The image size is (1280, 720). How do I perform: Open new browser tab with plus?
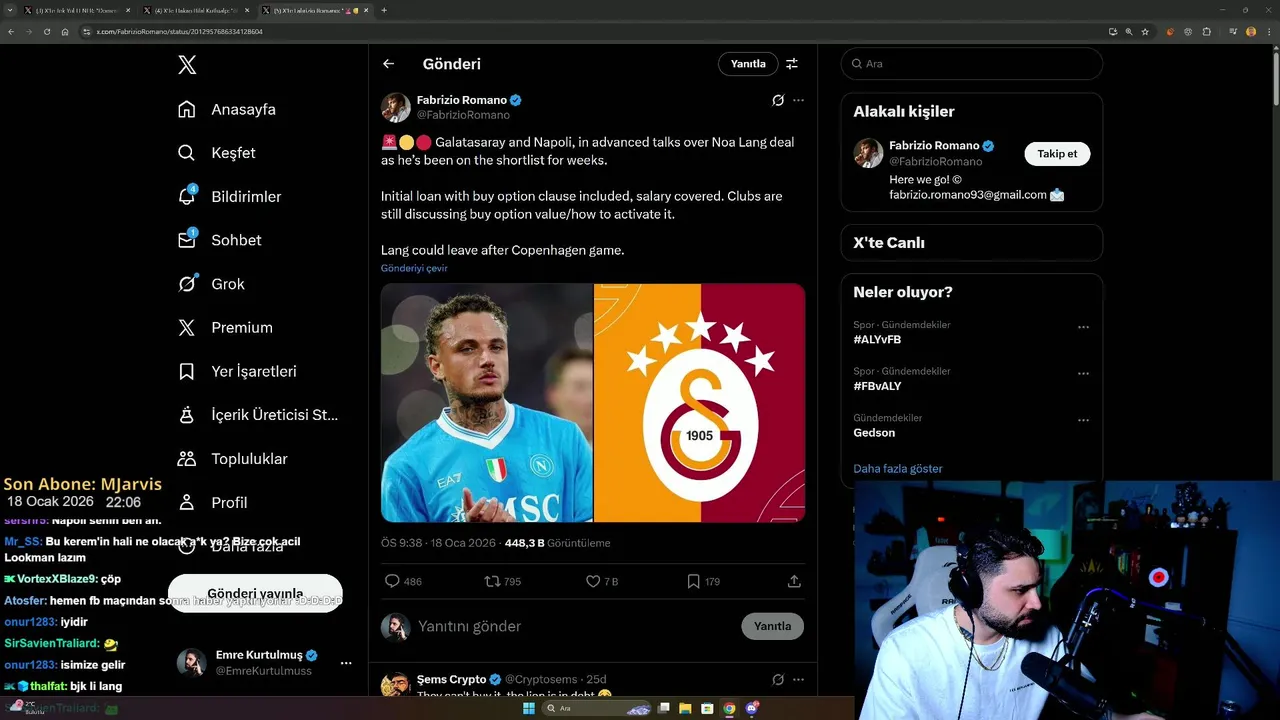point(384,10)
